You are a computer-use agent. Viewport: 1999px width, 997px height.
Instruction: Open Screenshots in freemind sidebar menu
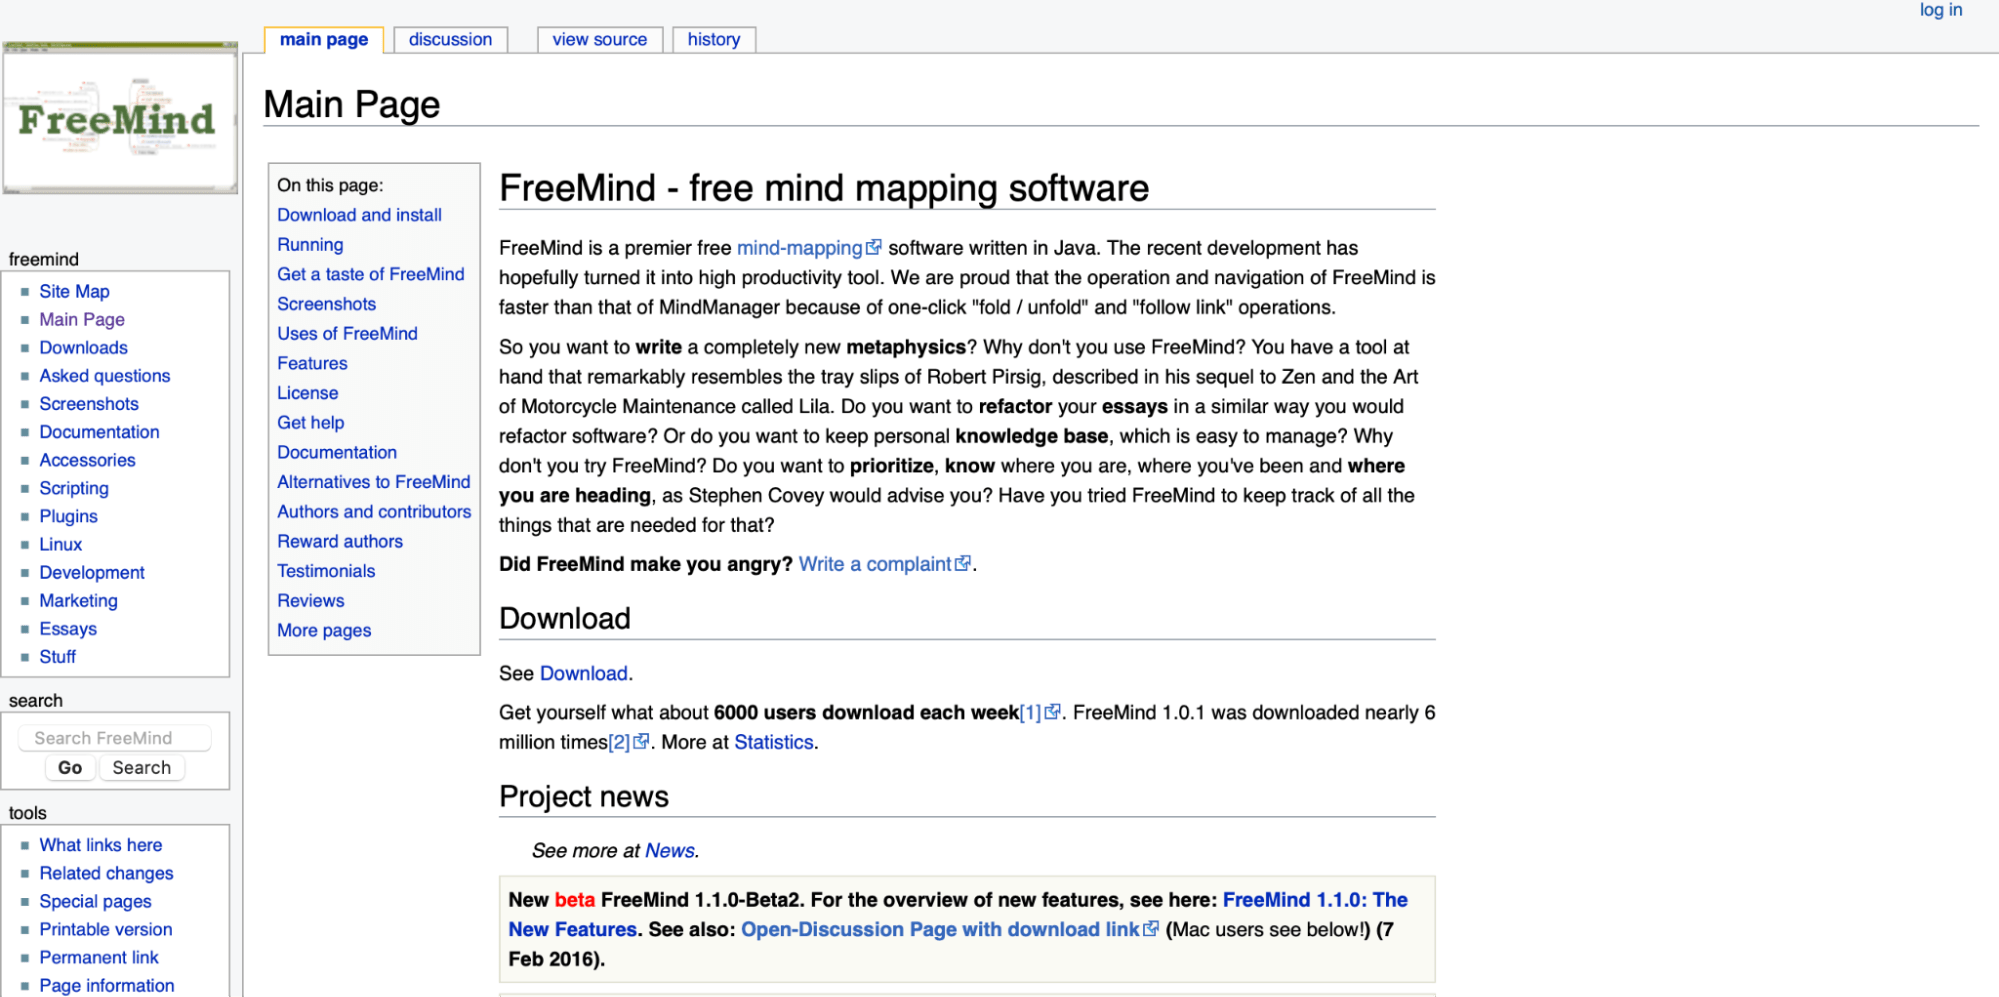click(89, 404)
